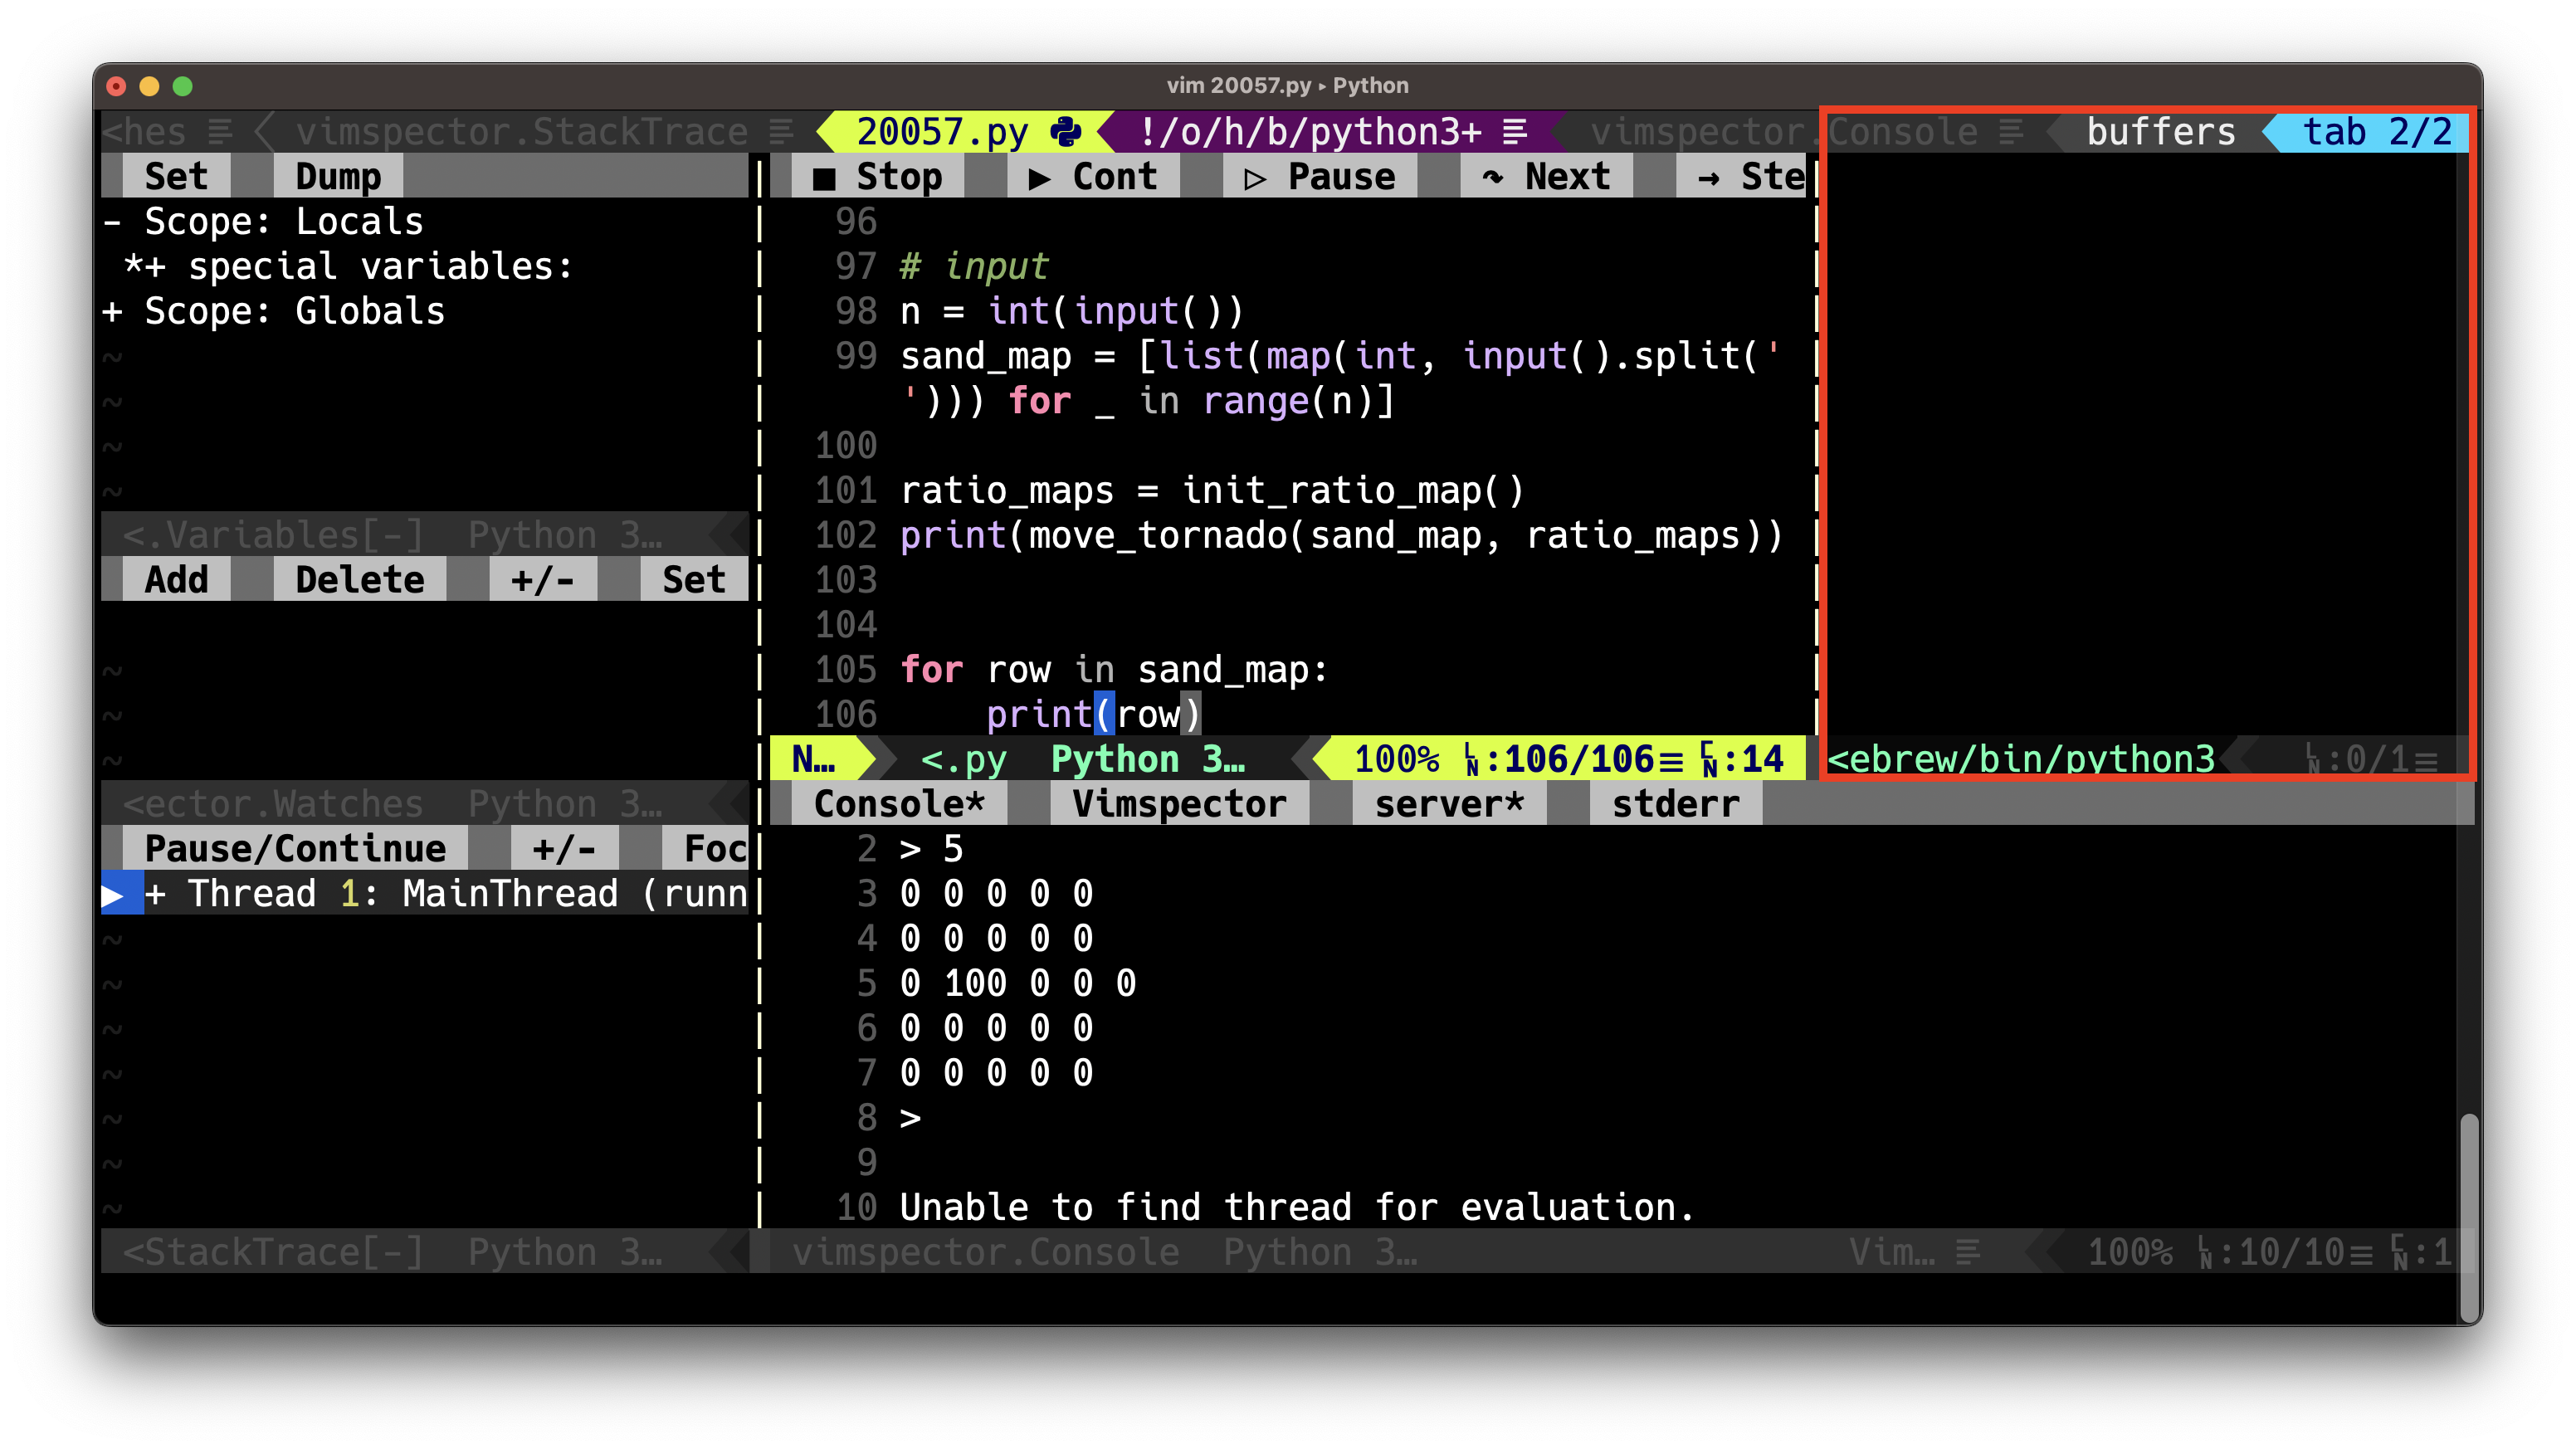2576x1449 pixels.
Task: Click the Add watch expression button
Action: pos(177,578)
